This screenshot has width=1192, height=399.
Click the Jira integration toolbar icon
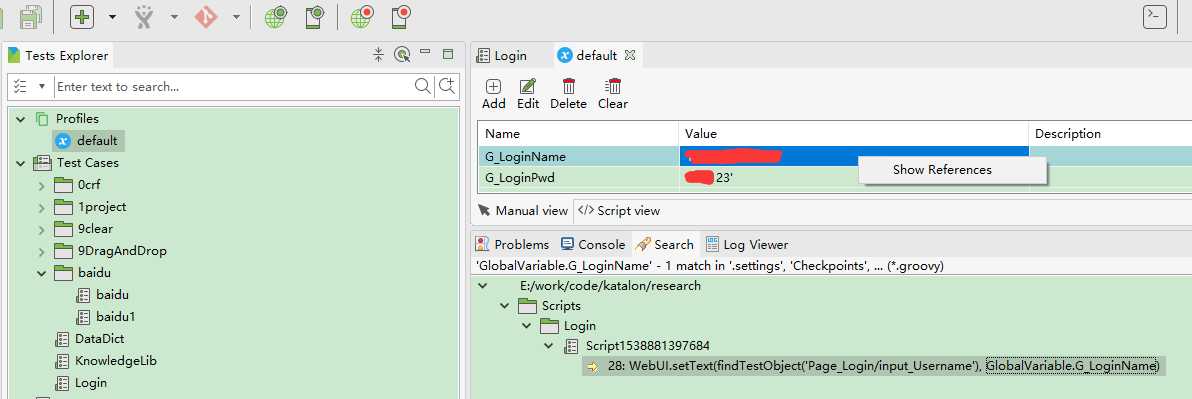pos(144,17)
